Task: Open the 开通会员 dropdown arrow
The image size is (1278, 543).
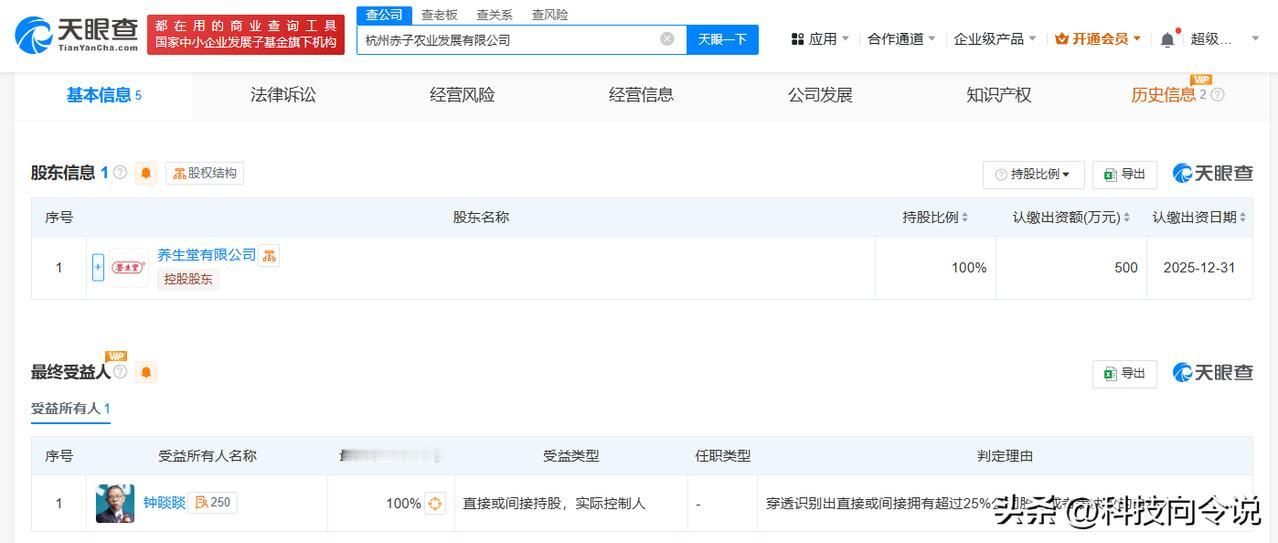Action: pos(1137,39)
